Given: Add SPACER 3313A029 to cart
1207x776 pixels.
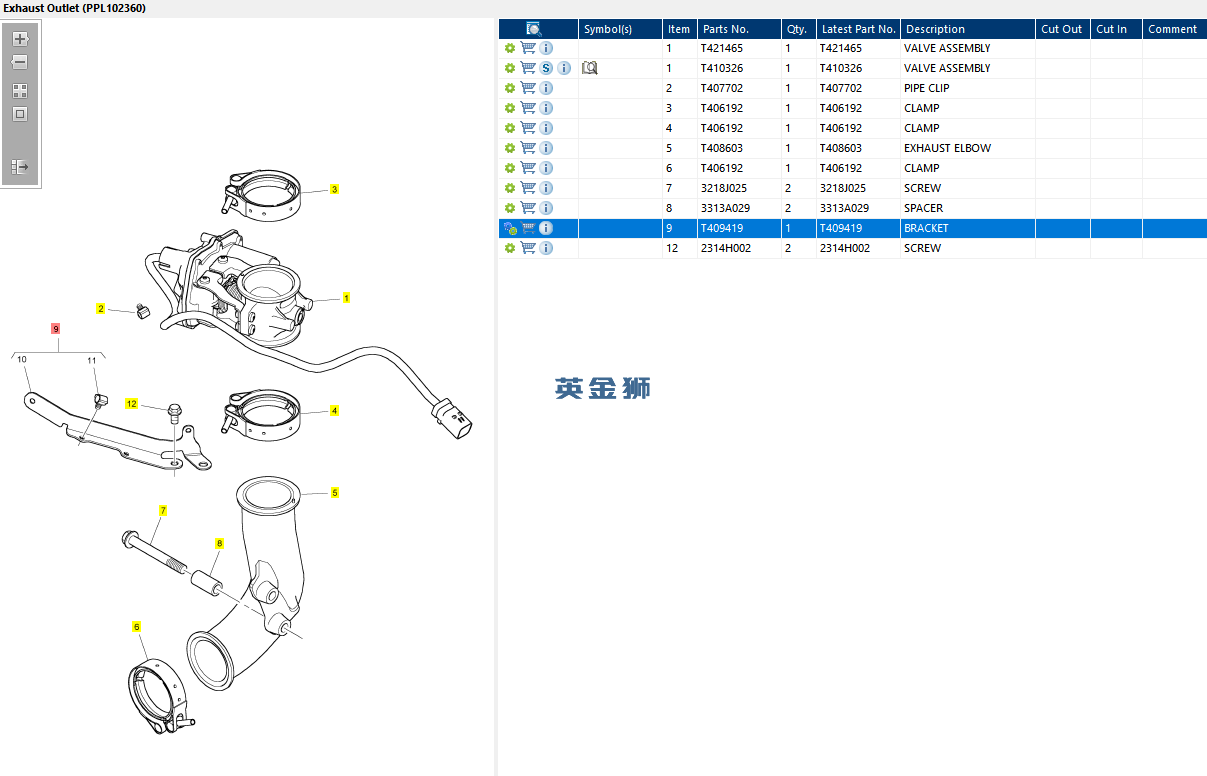Looking at the screenshot, I should pyautogui.click(x=528, y=208).
